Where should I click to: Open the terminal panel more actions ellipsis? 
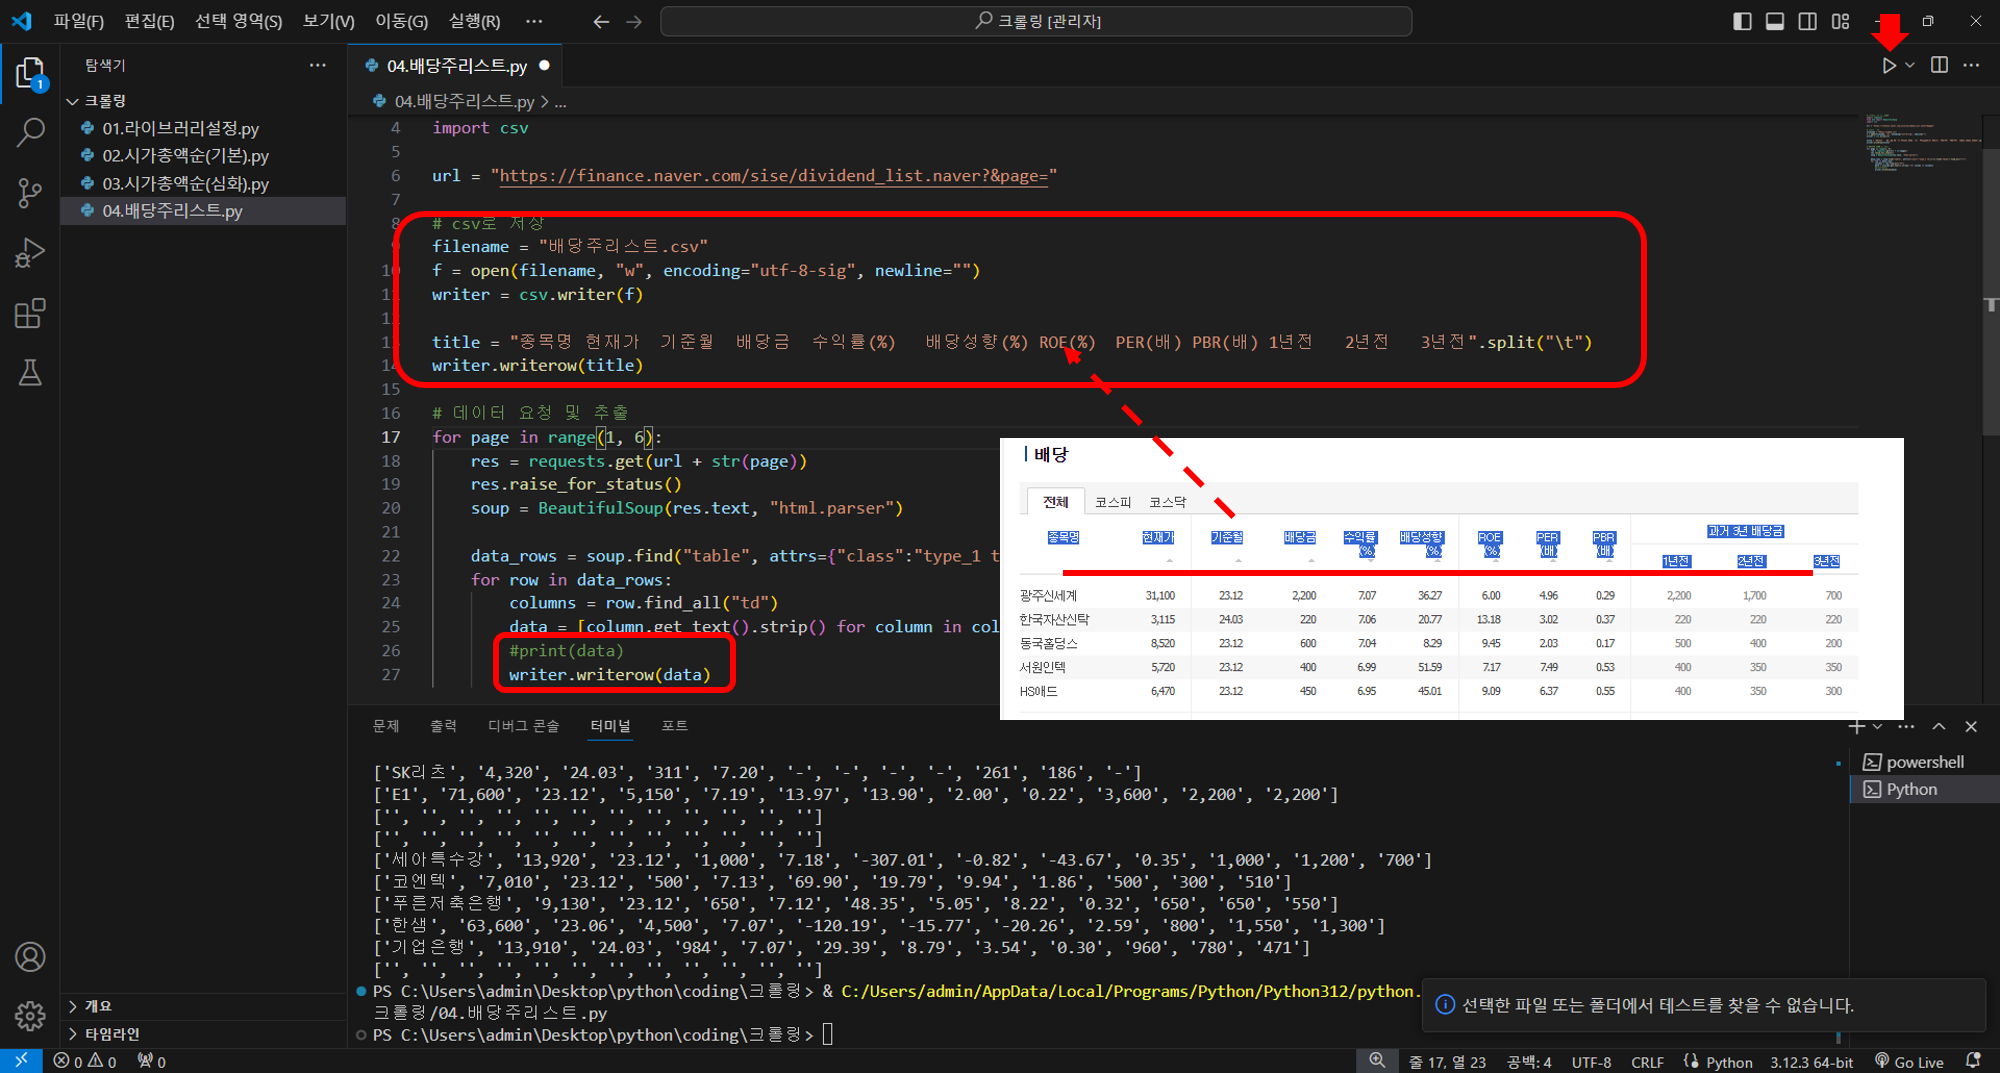(1906, 727)
